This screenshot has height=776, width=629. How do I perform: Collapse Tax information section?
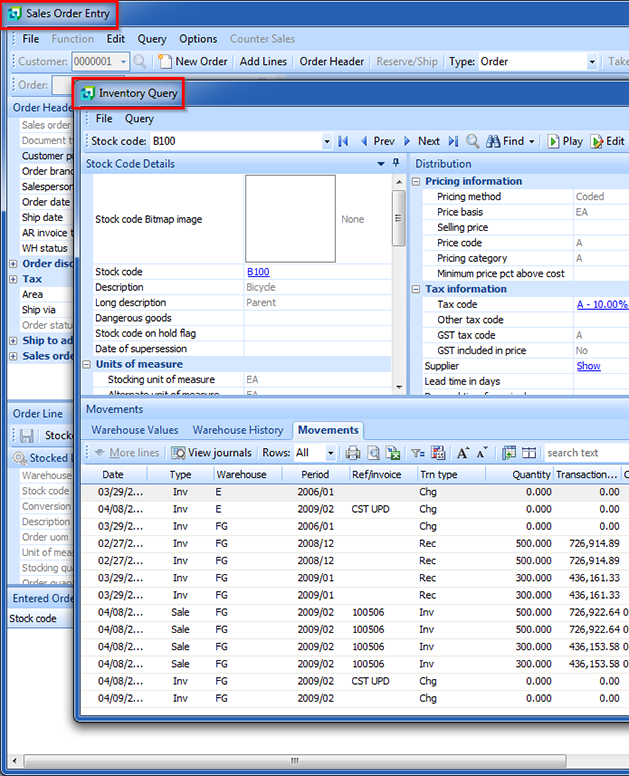click(416, 290)
